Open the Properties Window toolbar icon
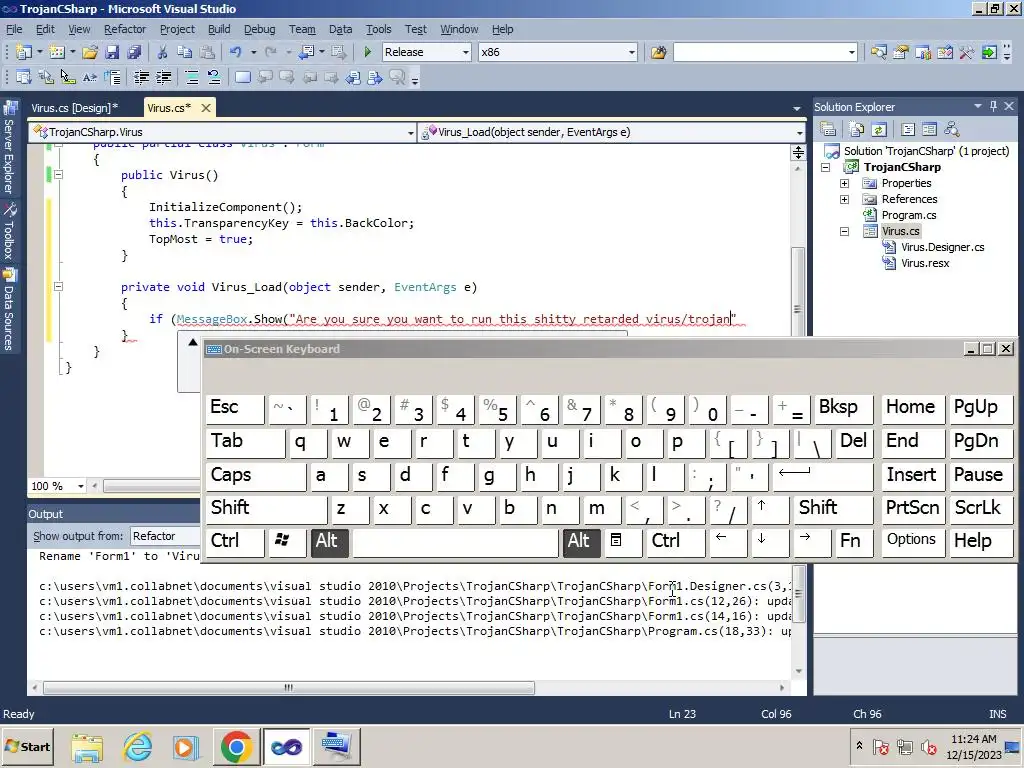 tap(901, 52)
